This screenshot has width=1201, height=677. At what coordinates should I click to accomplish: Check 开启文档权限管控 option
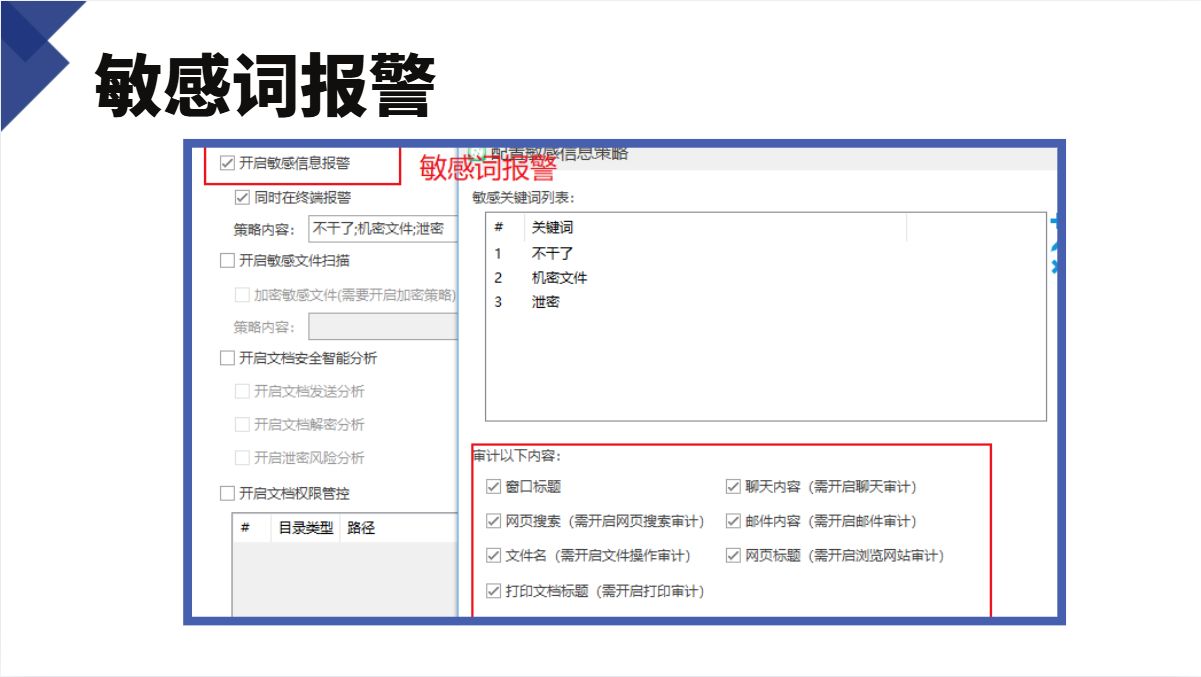(x=227, y=493)
